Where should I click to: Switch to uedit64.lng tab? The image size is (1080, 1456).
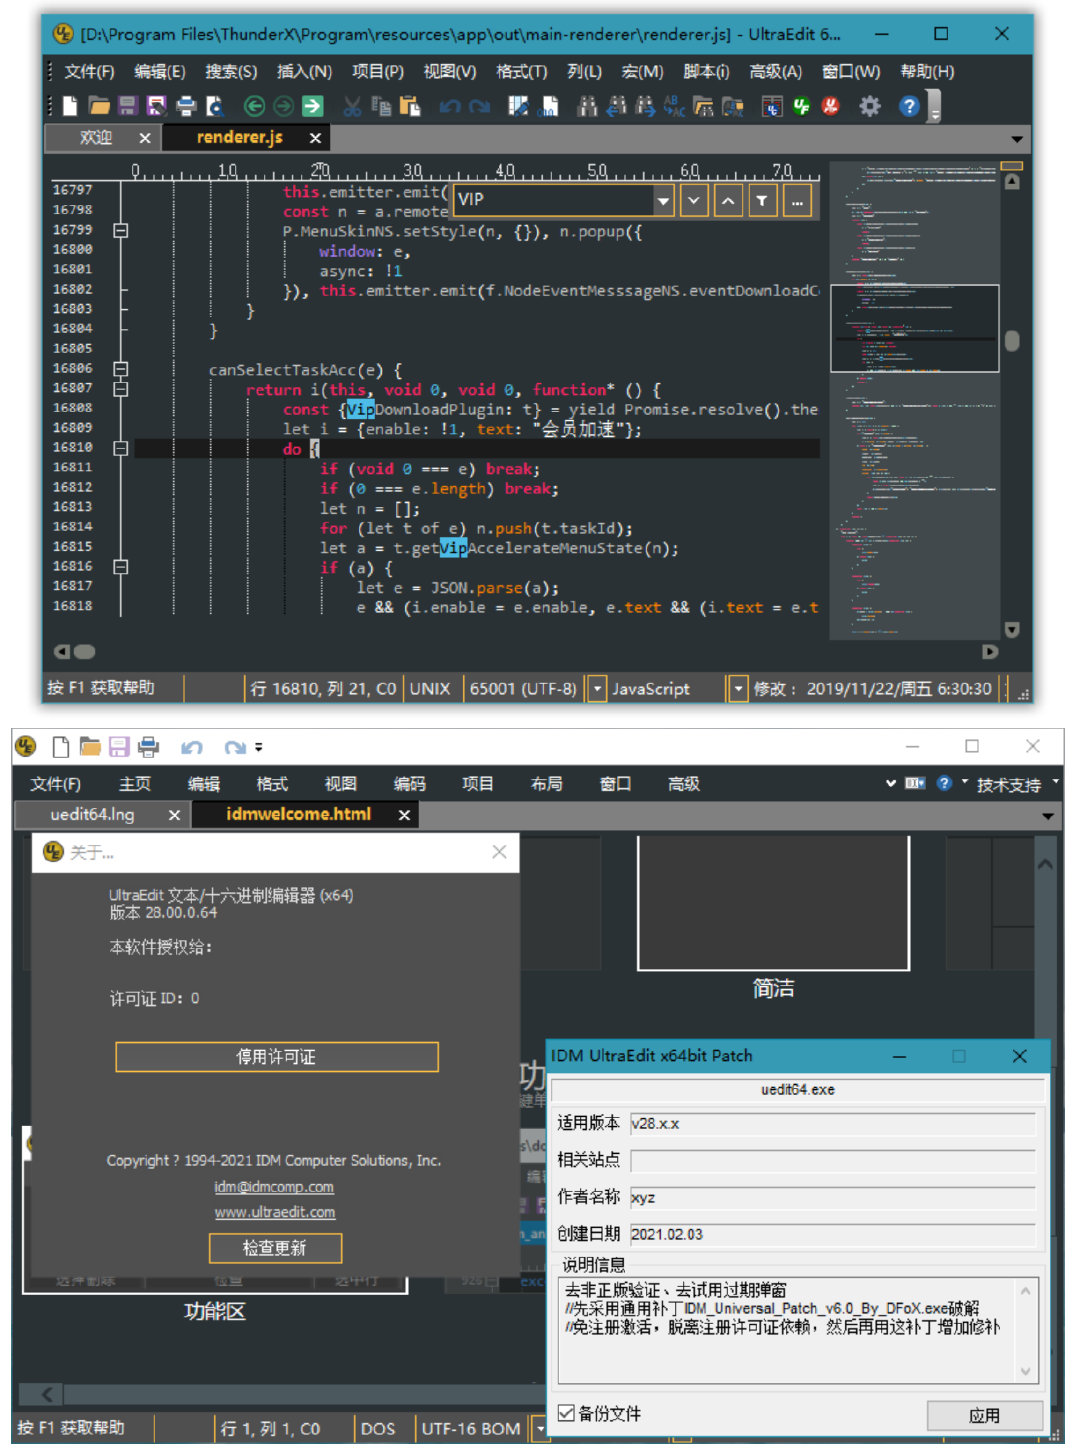click(92, 814)
